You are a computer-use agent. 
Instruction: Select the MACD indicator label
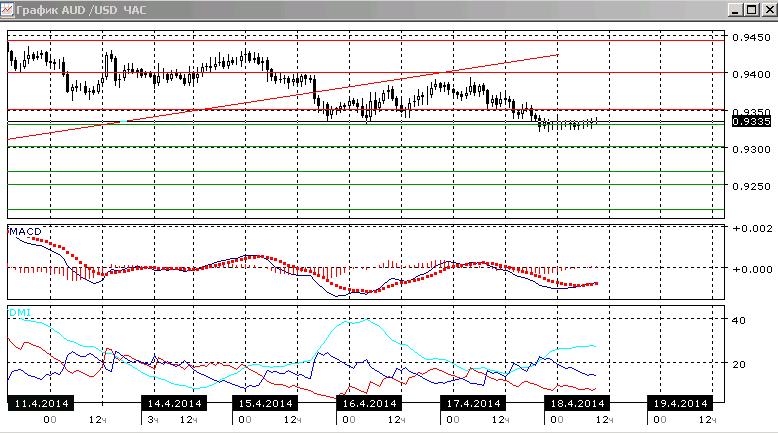(25, 232)
